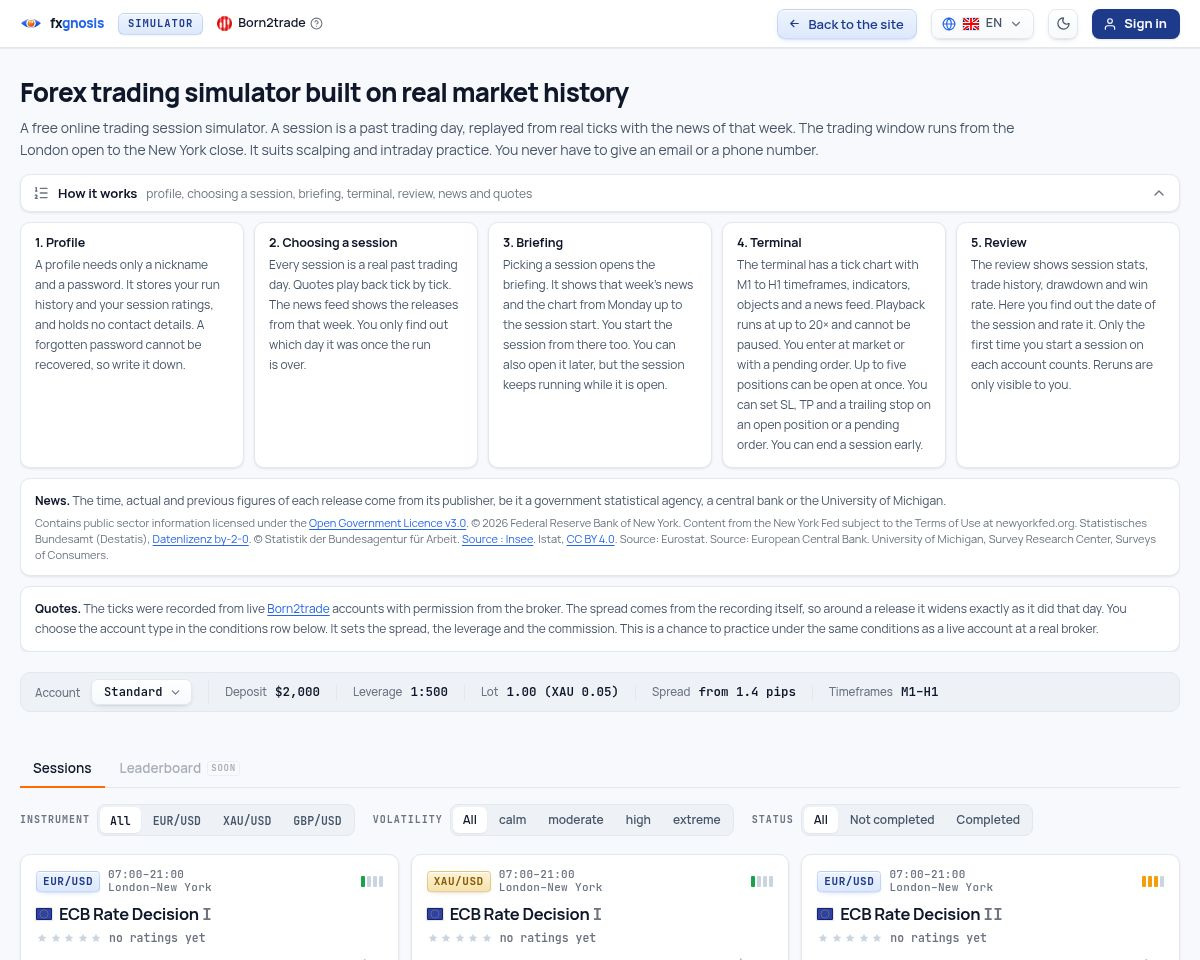The image size is (1200, 960).
Task: Click the 4. Terminal step heading
Action: tap(769, 242)
